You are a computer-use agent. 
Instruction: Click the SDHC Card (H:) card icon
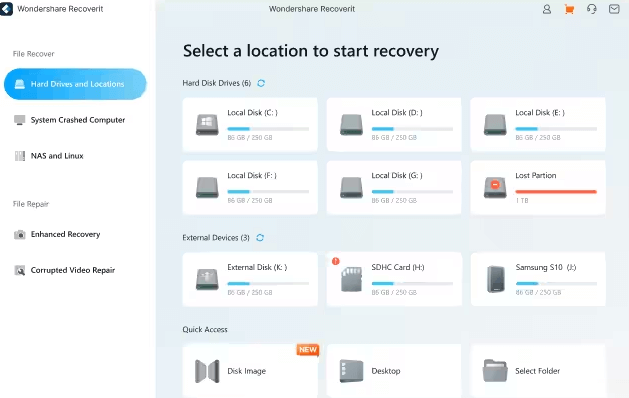pos(351,279)
